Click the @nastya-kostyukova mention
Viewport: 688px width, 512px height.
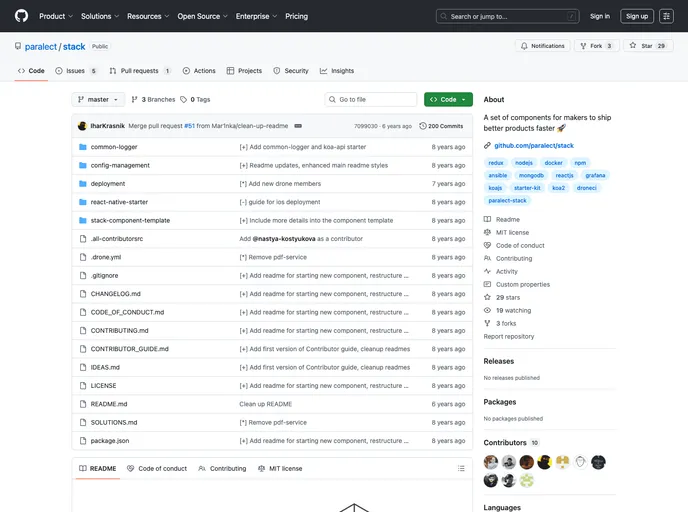284,239
